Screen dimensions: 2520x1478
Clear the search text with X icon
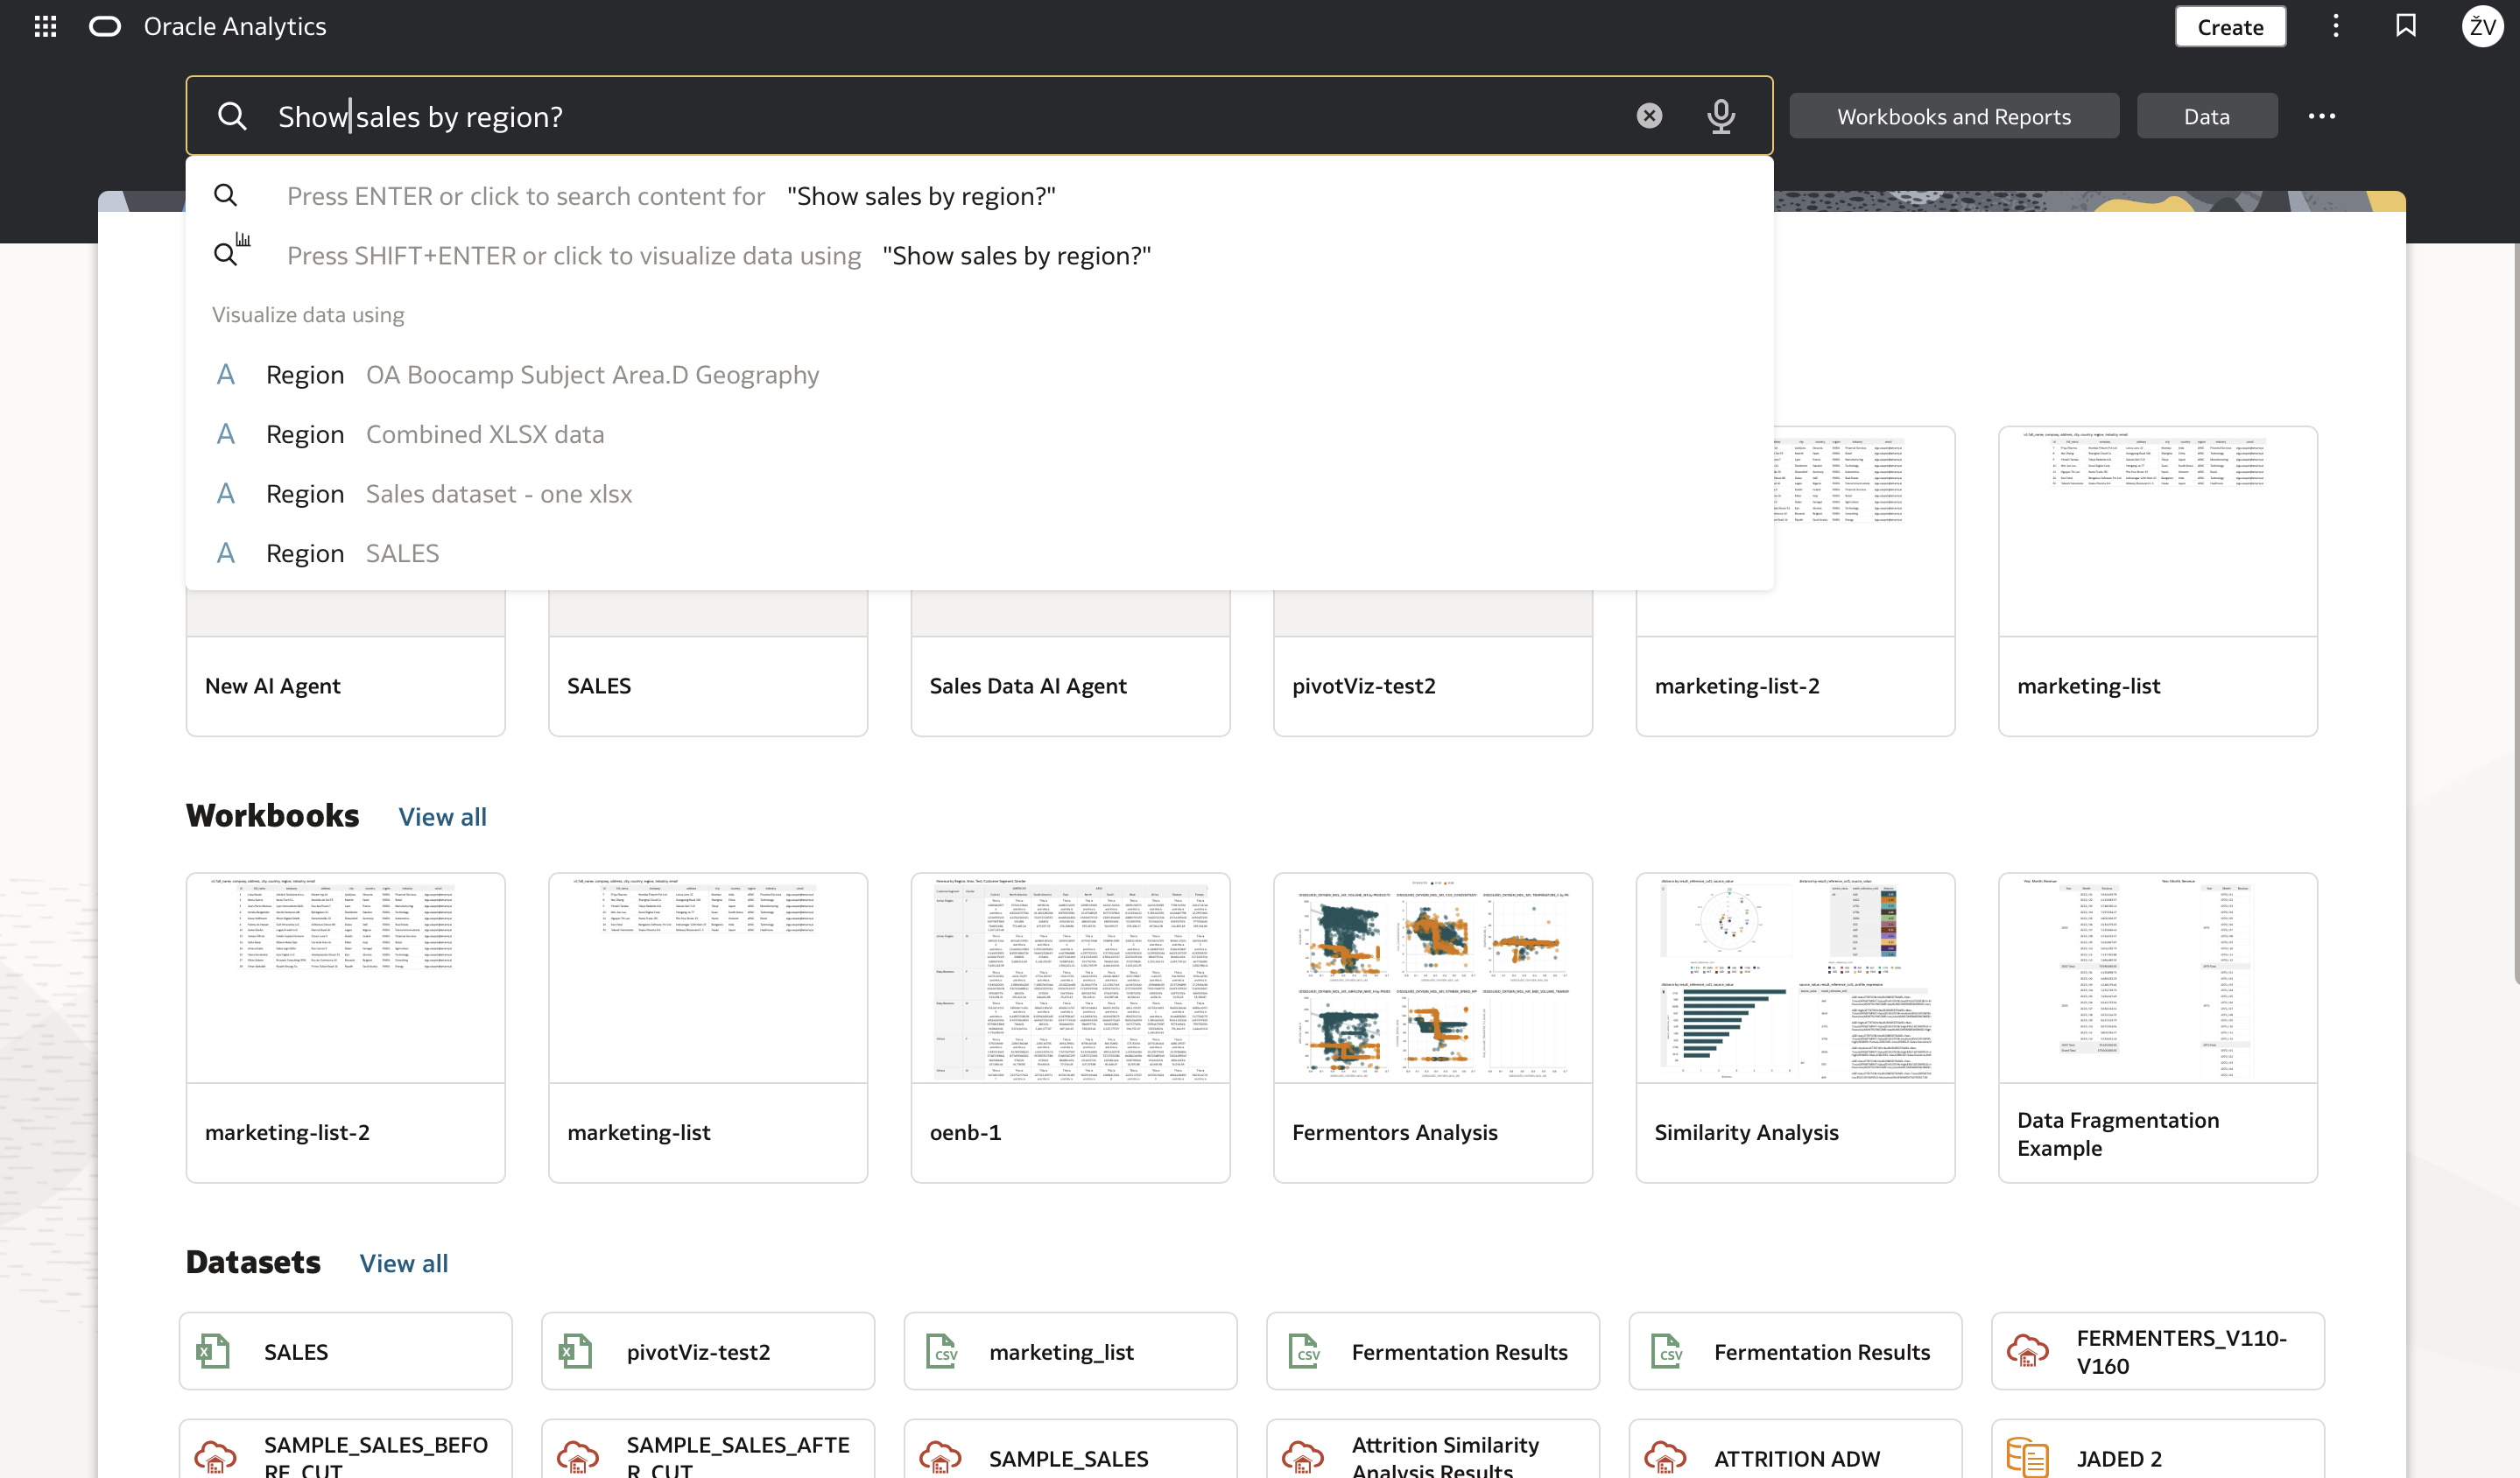[1649, 116]
